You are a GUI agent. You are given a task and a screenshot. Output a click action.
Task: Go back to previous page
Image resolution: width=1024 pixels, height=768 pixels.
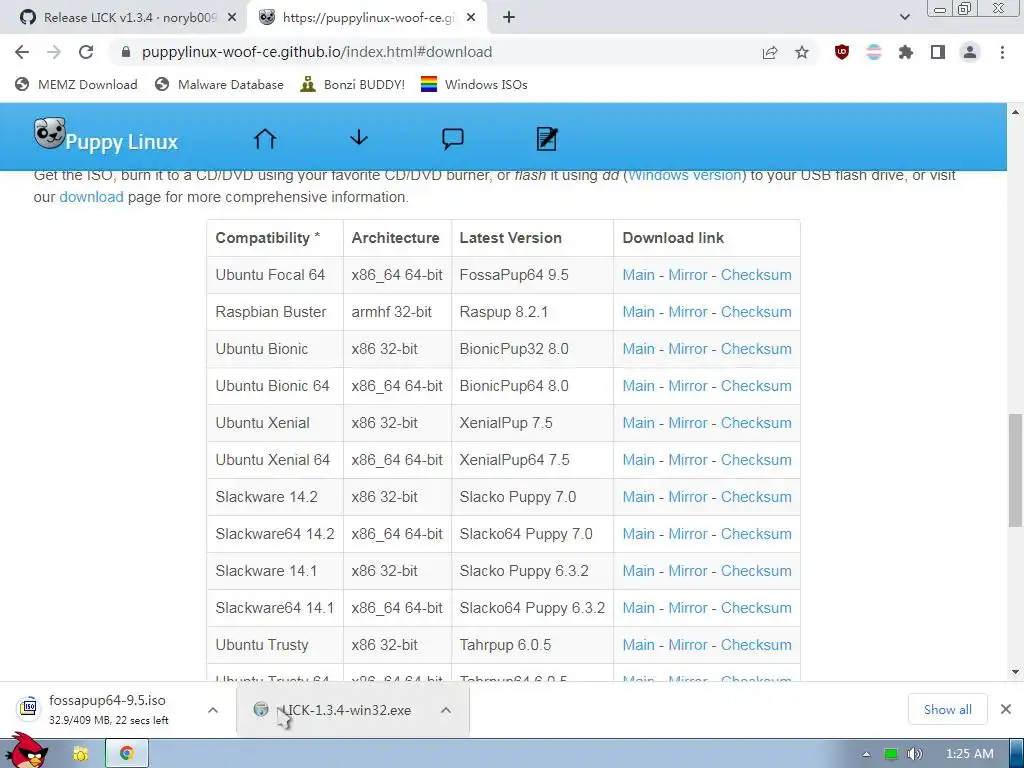click(22, 52)
